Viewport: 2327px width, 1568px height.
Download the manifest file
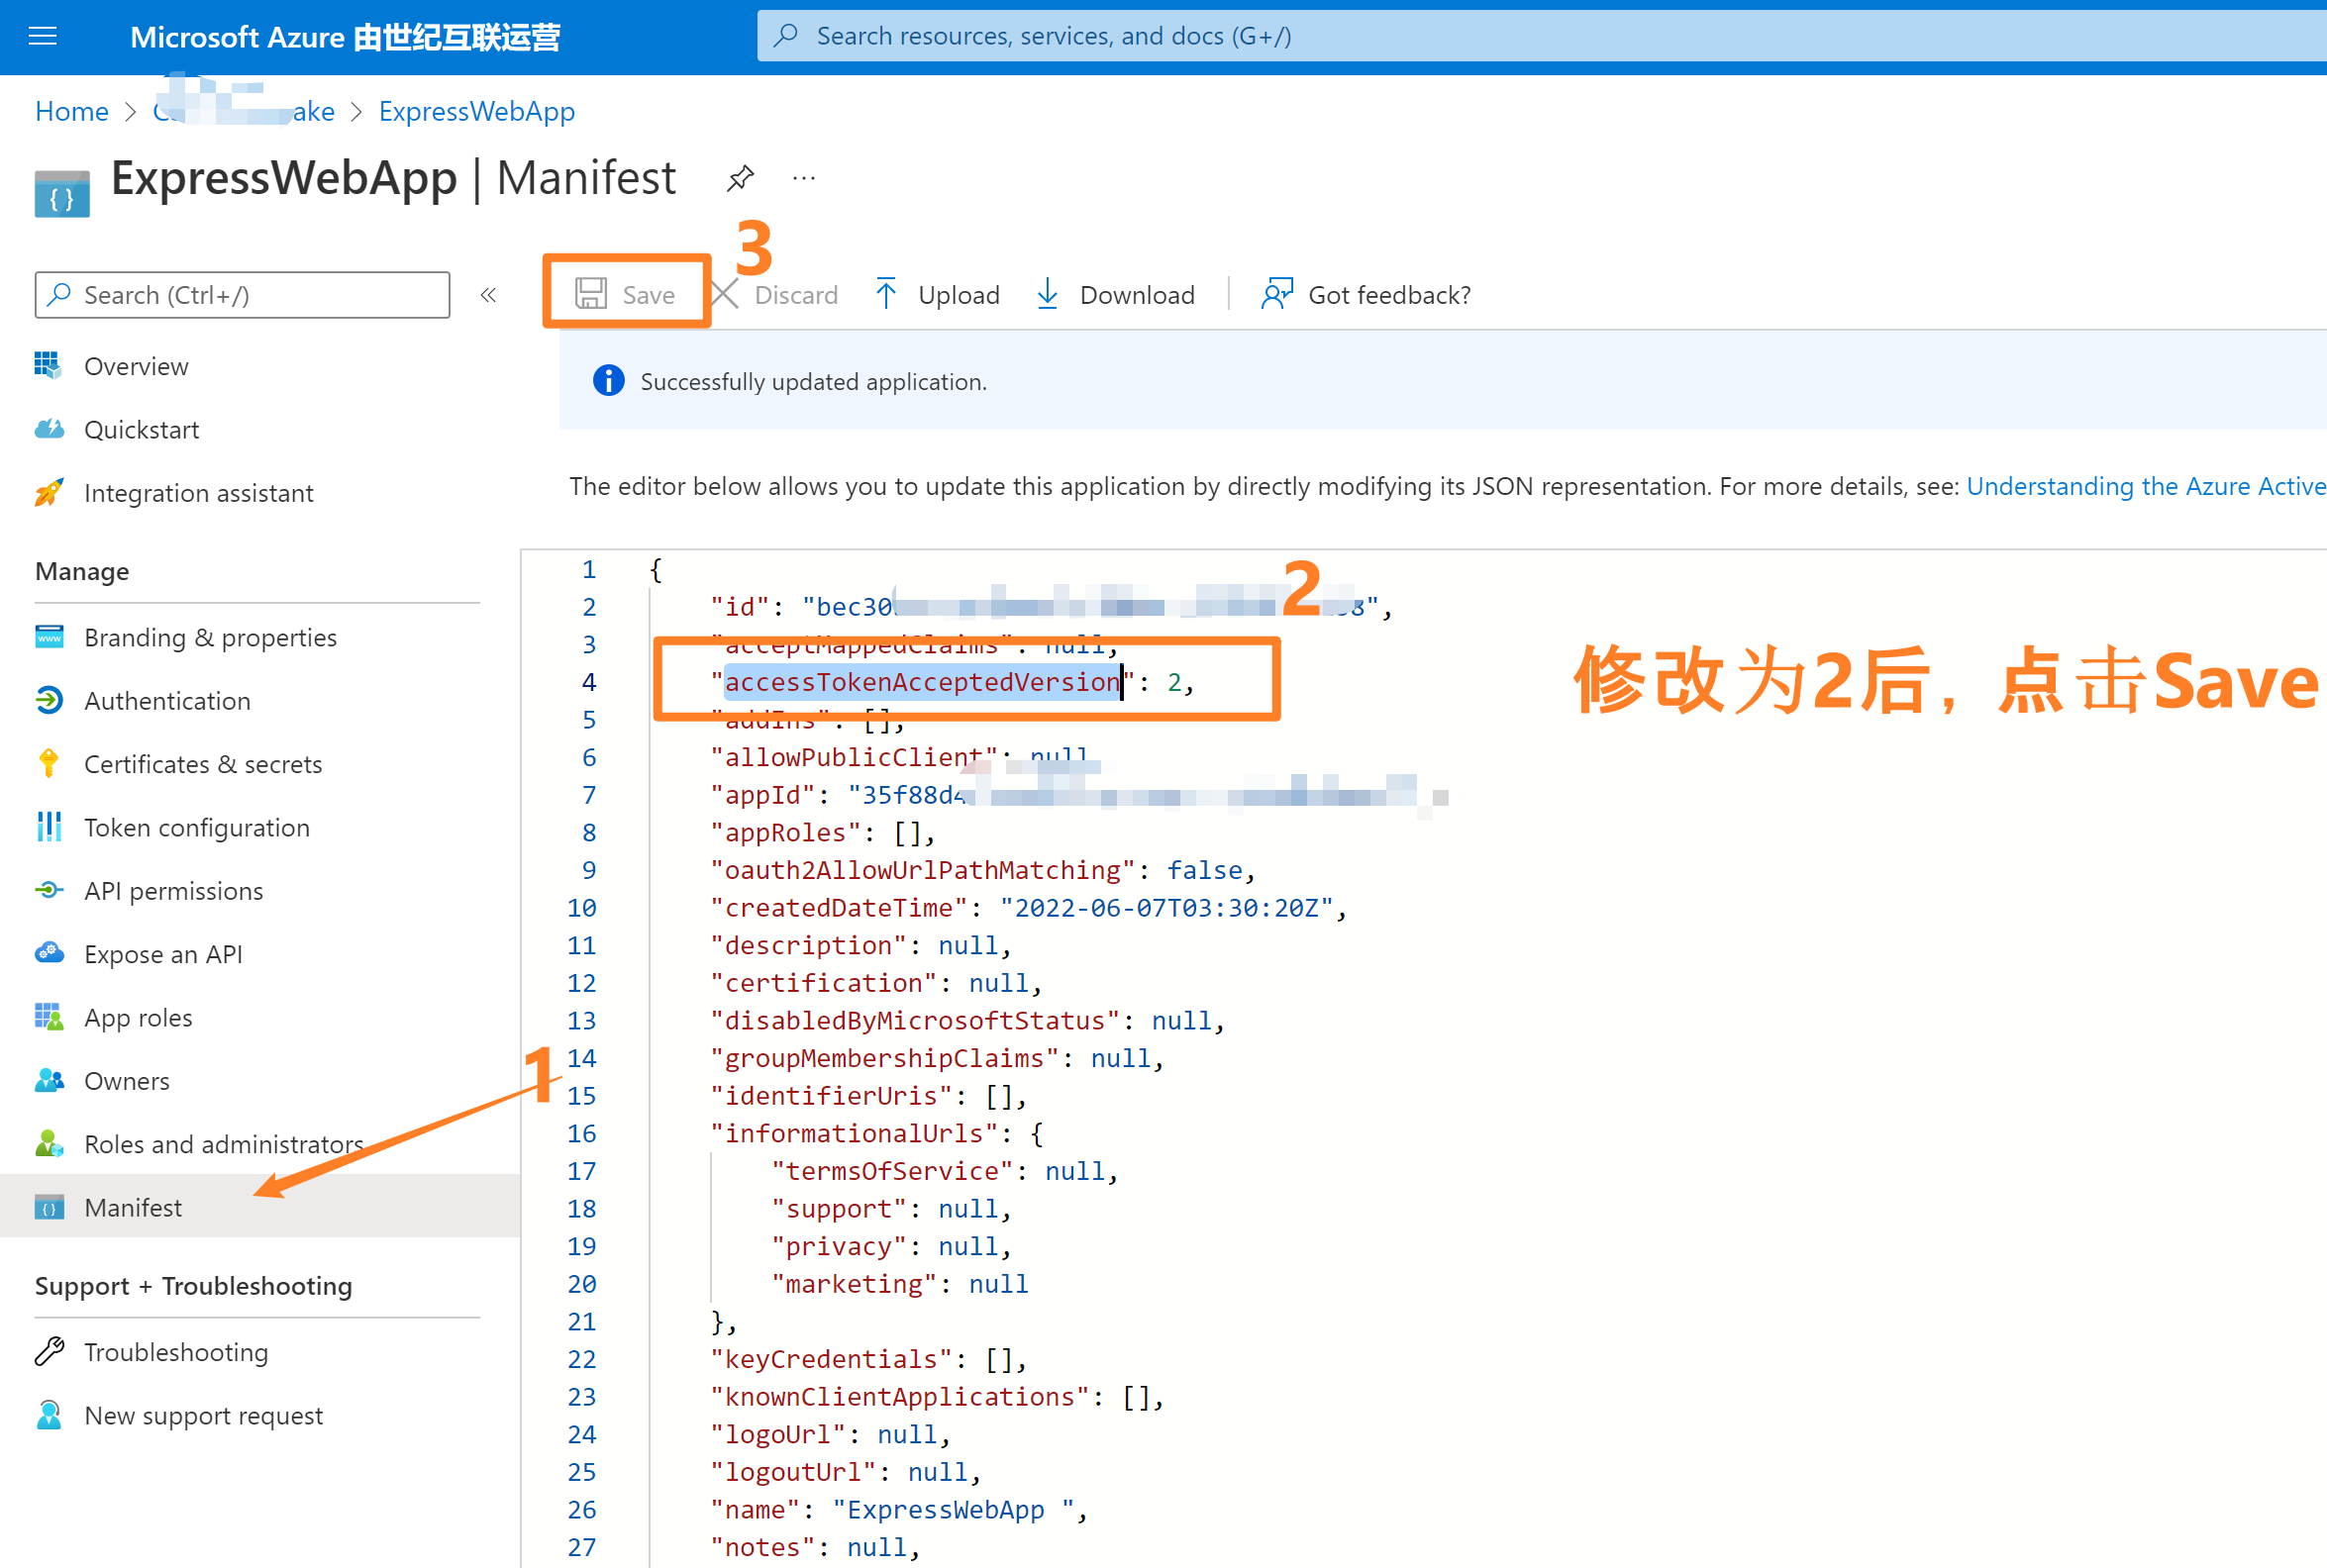[x=1116, y=295]
